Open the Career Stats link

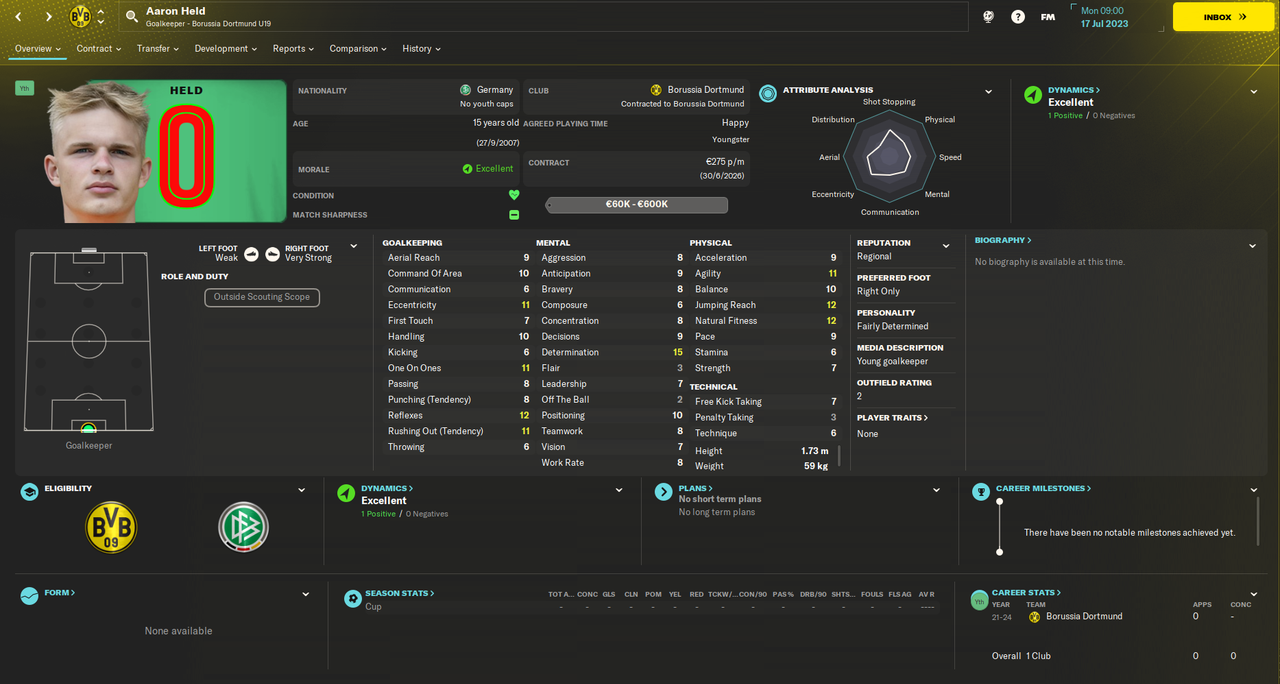tap(1026, 593)
